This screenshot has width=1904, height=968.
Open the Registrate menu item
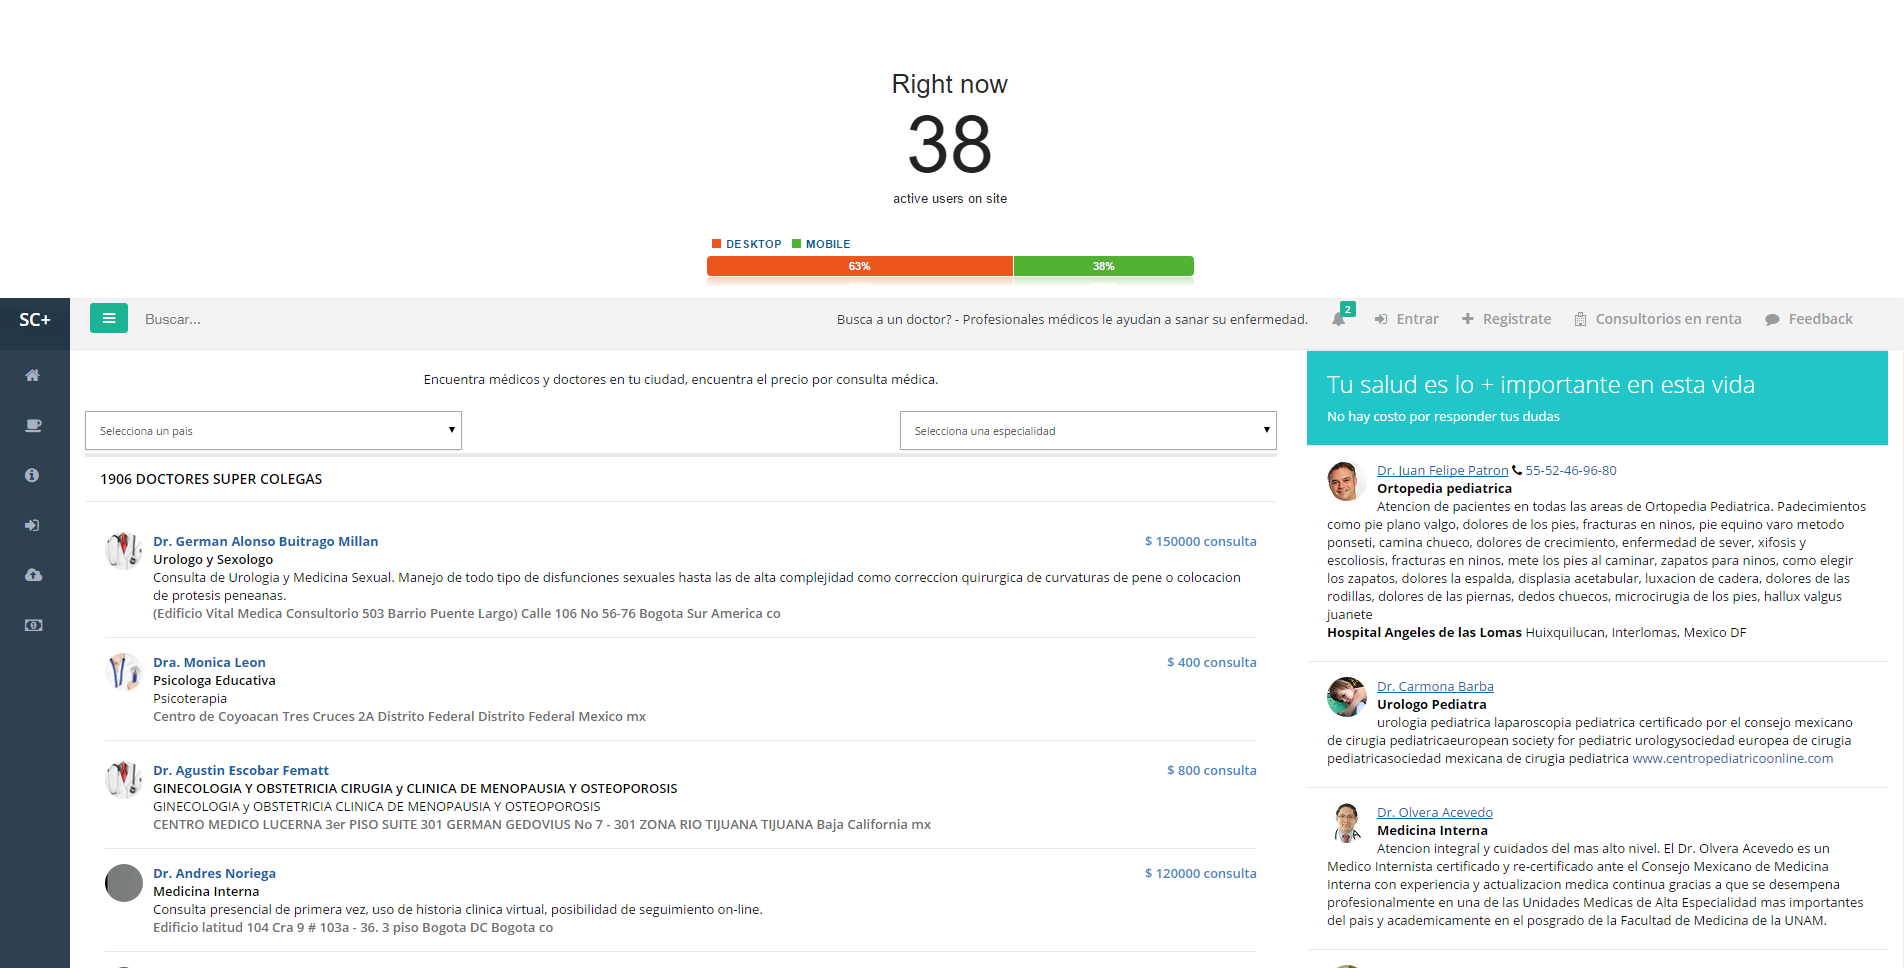click(1506, 319)
